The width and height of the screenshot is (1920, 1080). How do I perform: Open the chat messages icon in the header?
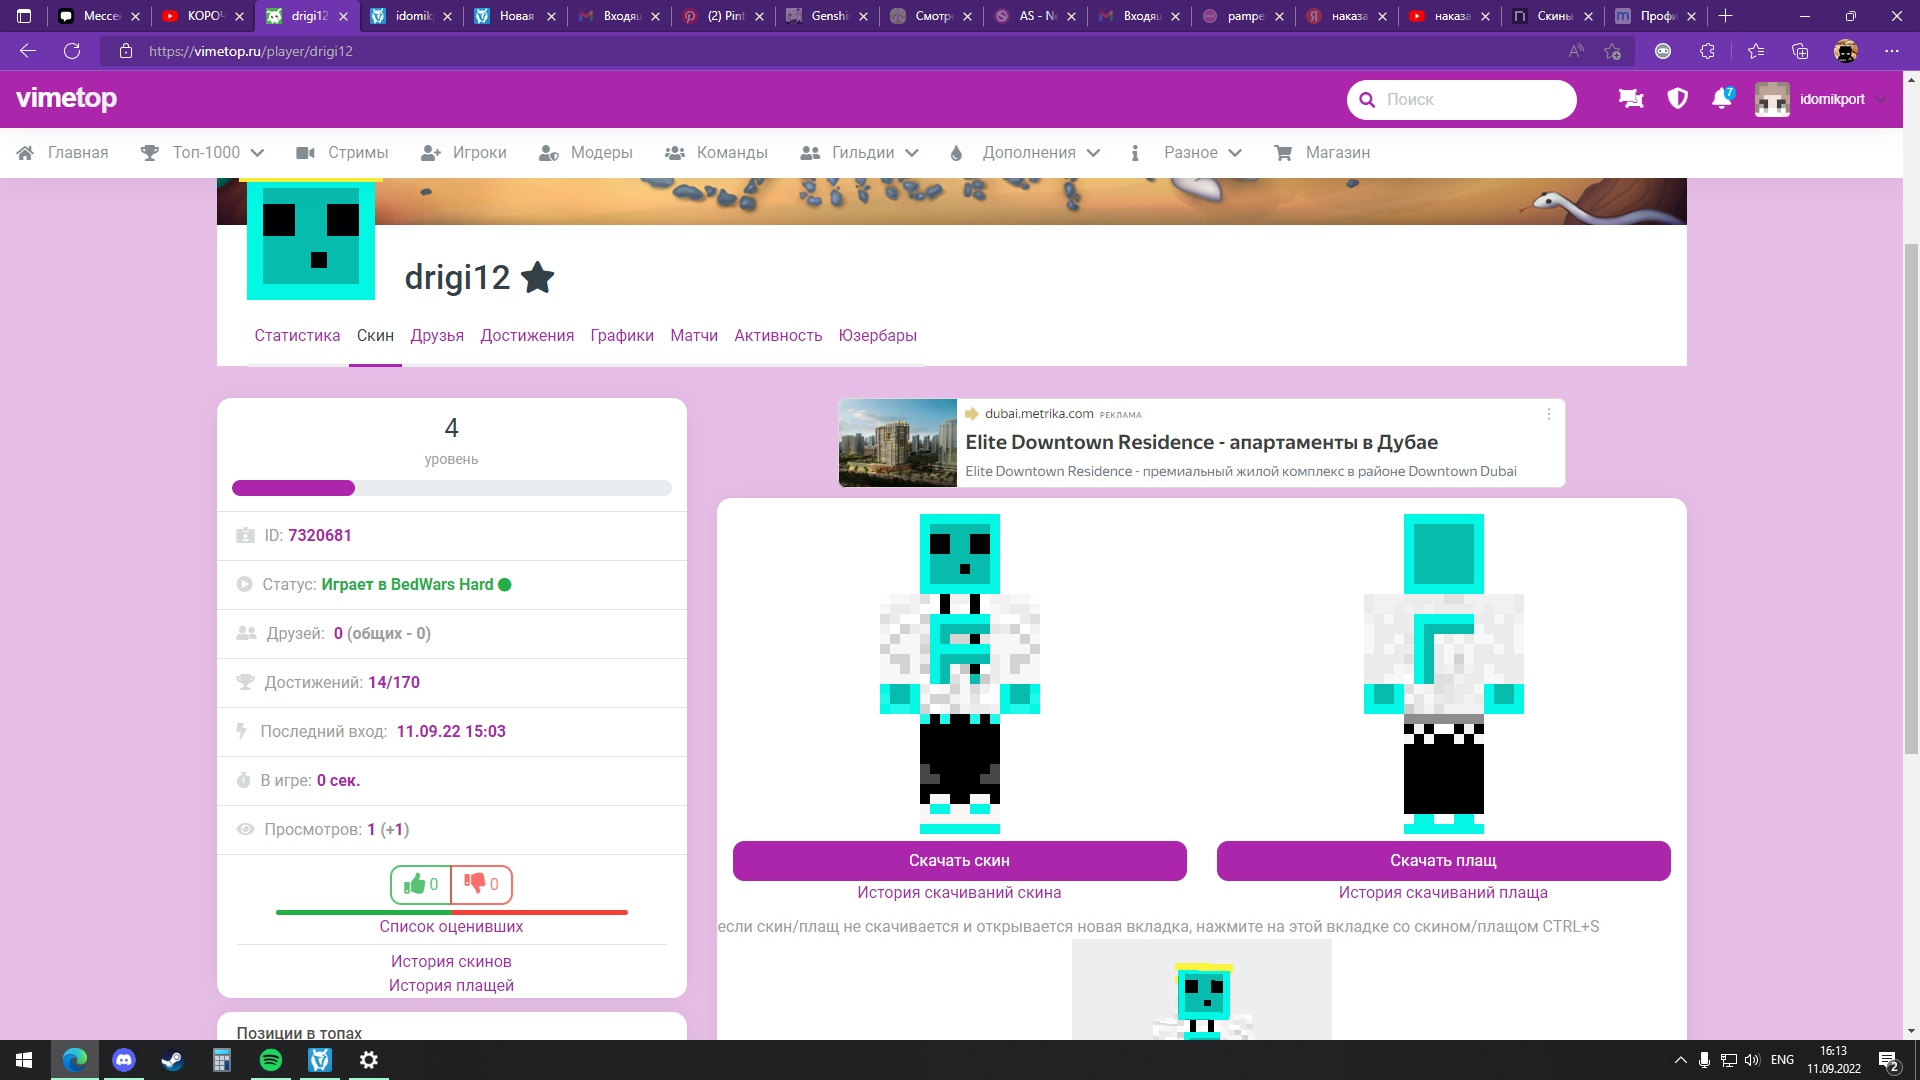pyautogui.click(x=1631, y=98)
